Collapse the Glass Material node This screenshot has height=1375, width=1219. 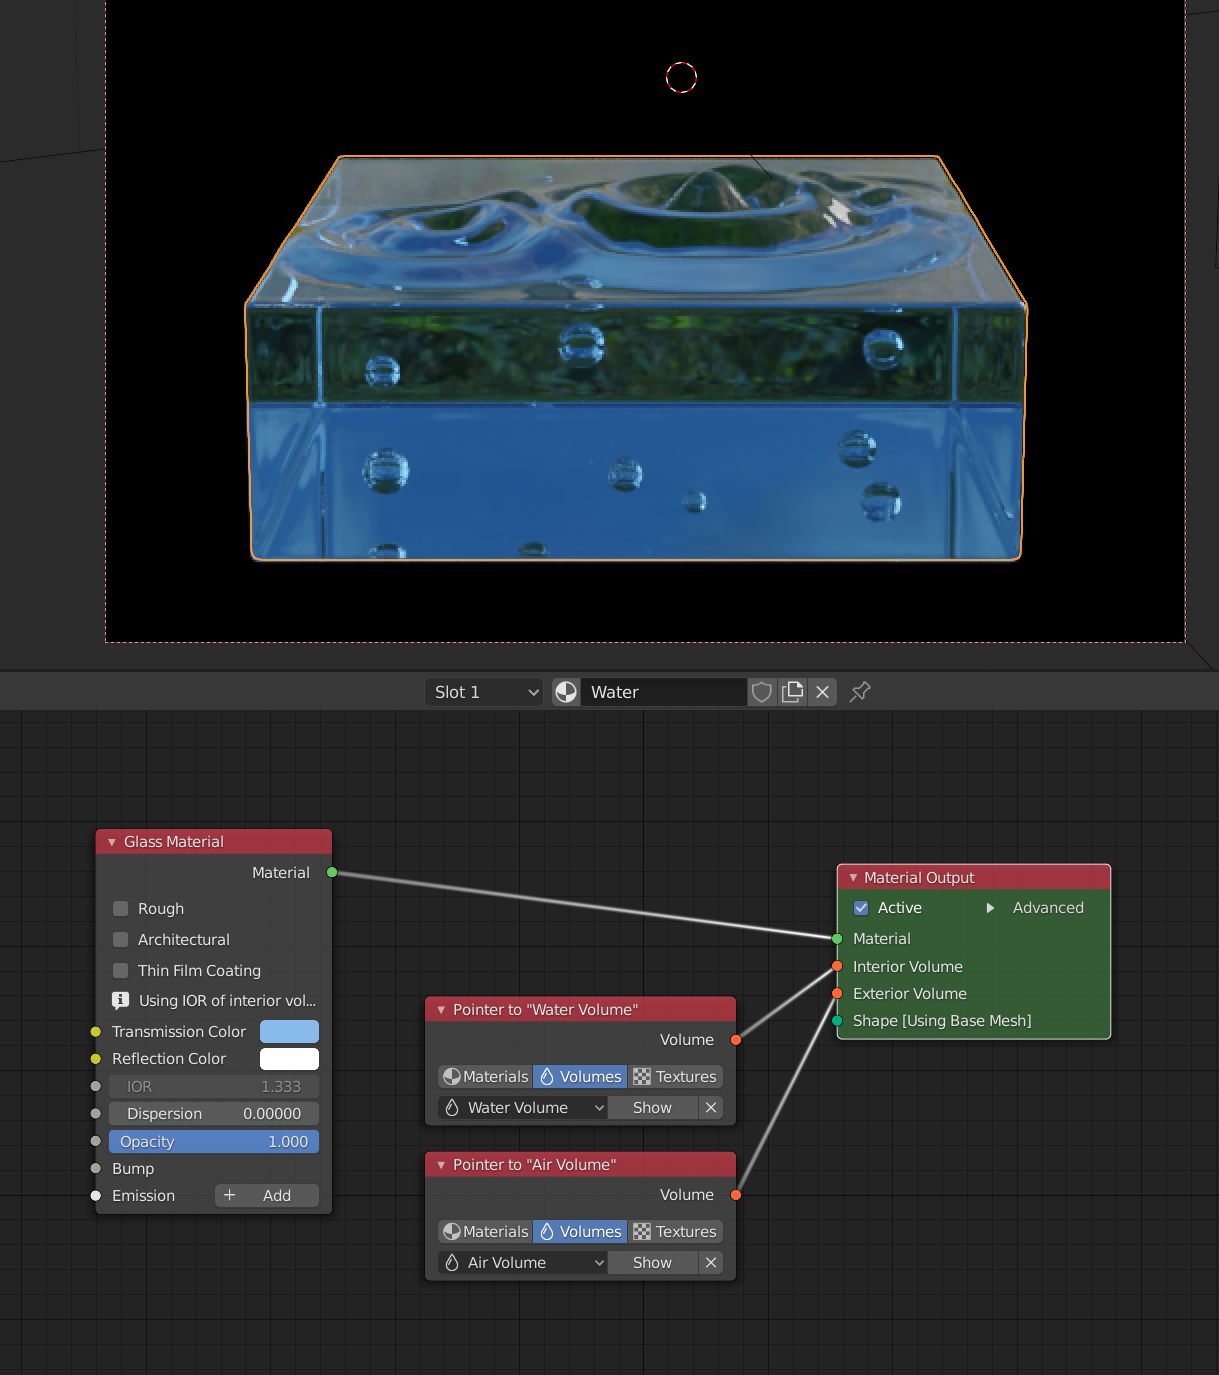point(111,842)
